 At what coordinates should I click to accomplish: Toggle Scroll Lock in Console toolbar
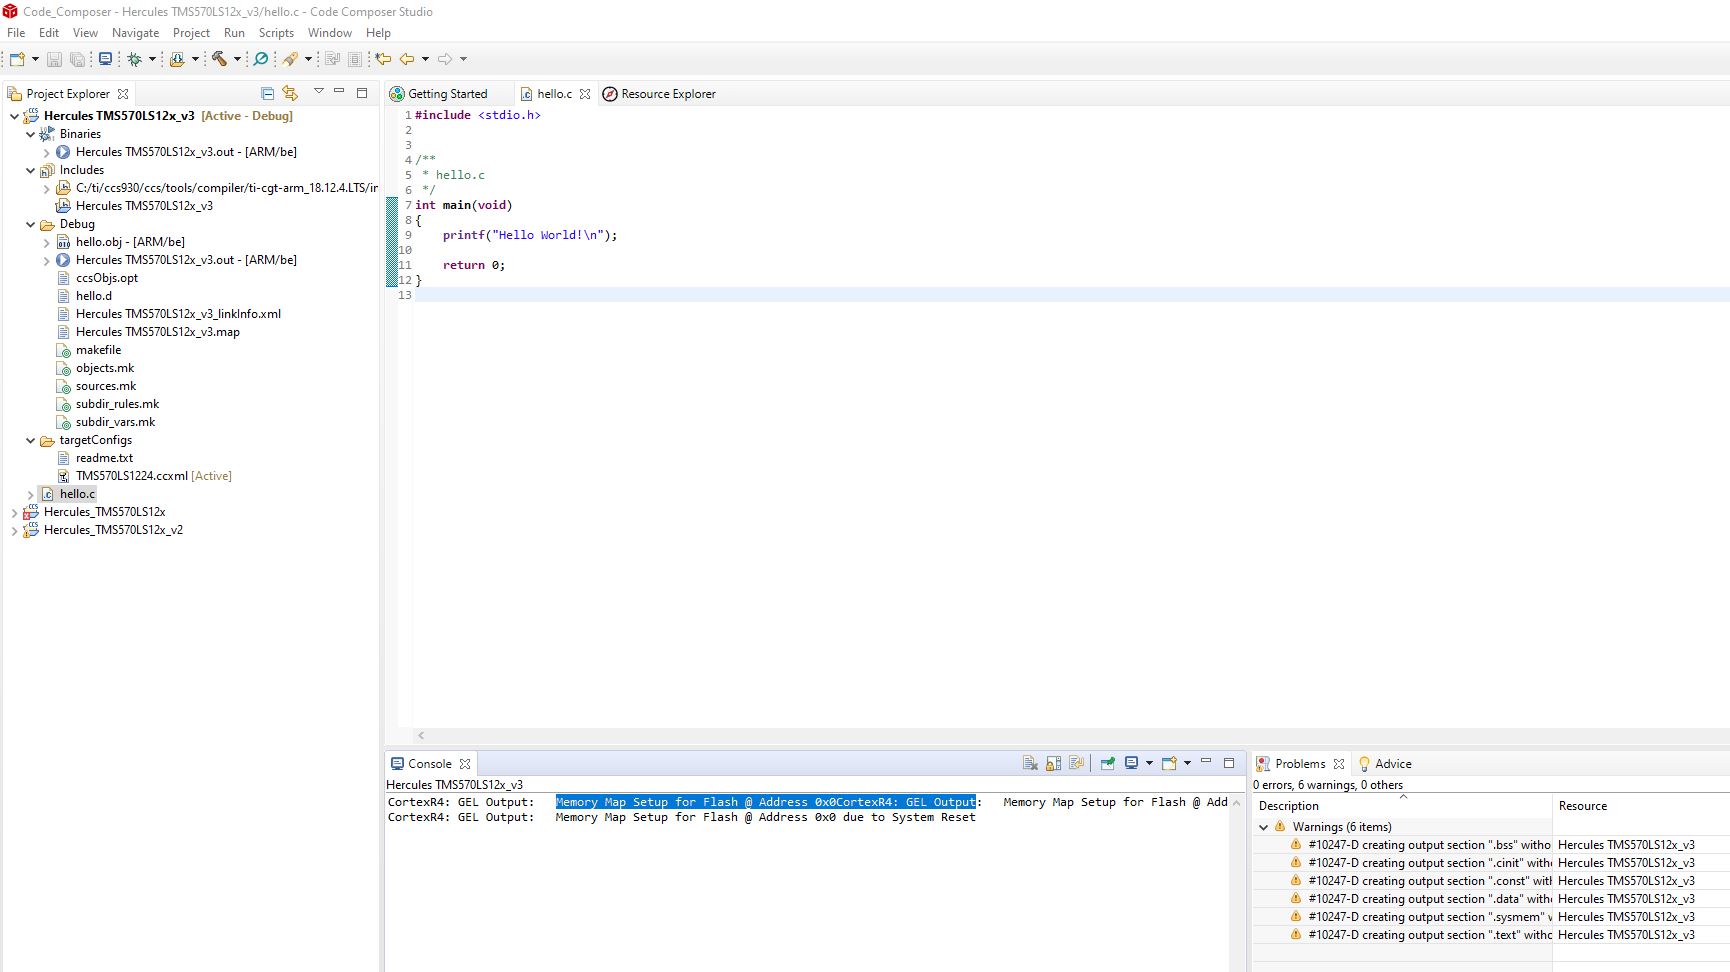click(1053, 764)
